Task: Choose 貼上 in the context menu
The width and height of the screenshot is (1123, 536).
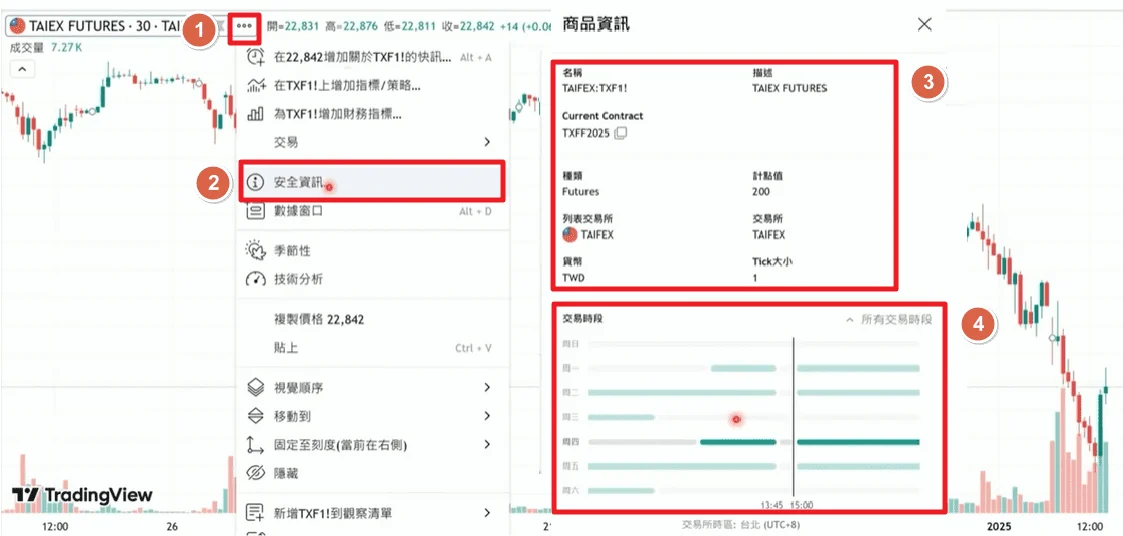Action: tap(372, 348)
